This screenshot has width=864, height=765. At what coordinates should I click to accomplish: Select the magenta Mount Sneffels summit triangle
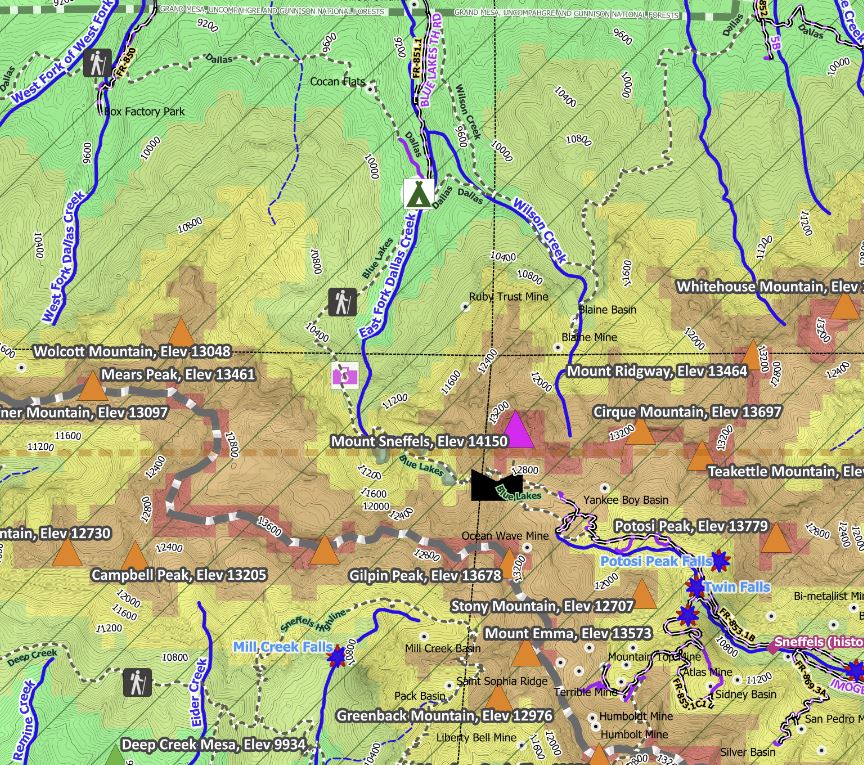pos(516,429)
